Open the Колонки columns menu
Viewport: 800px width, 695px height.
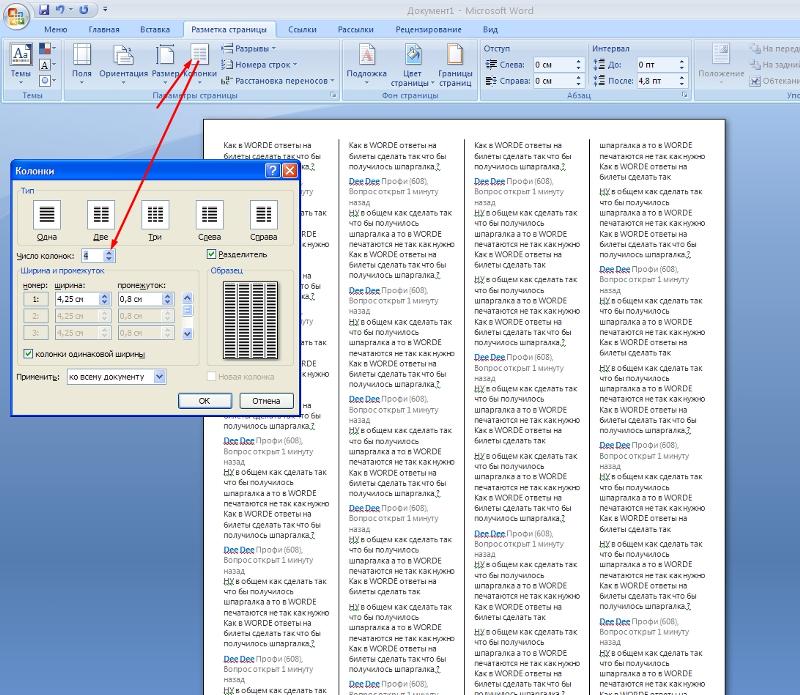point(199,63)
